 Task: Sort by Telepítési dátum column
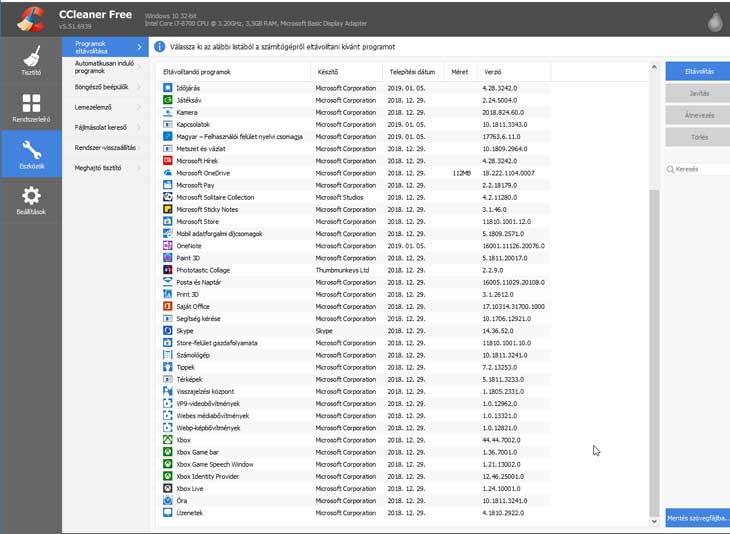pyautogui.click(x=413, y=72)
